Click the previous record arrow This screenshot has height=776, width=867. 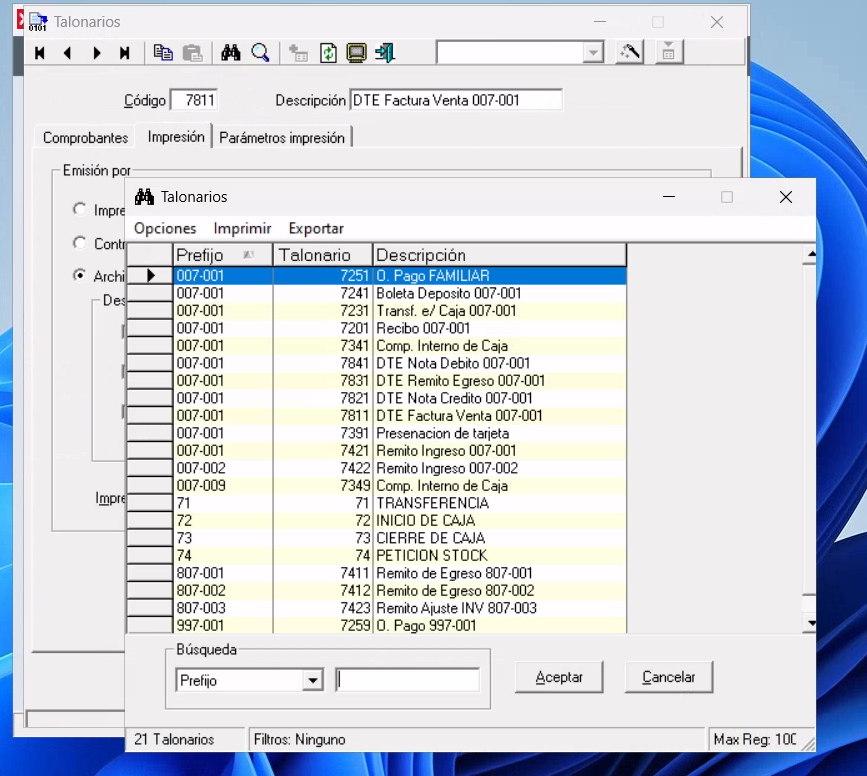click(68, 53)
